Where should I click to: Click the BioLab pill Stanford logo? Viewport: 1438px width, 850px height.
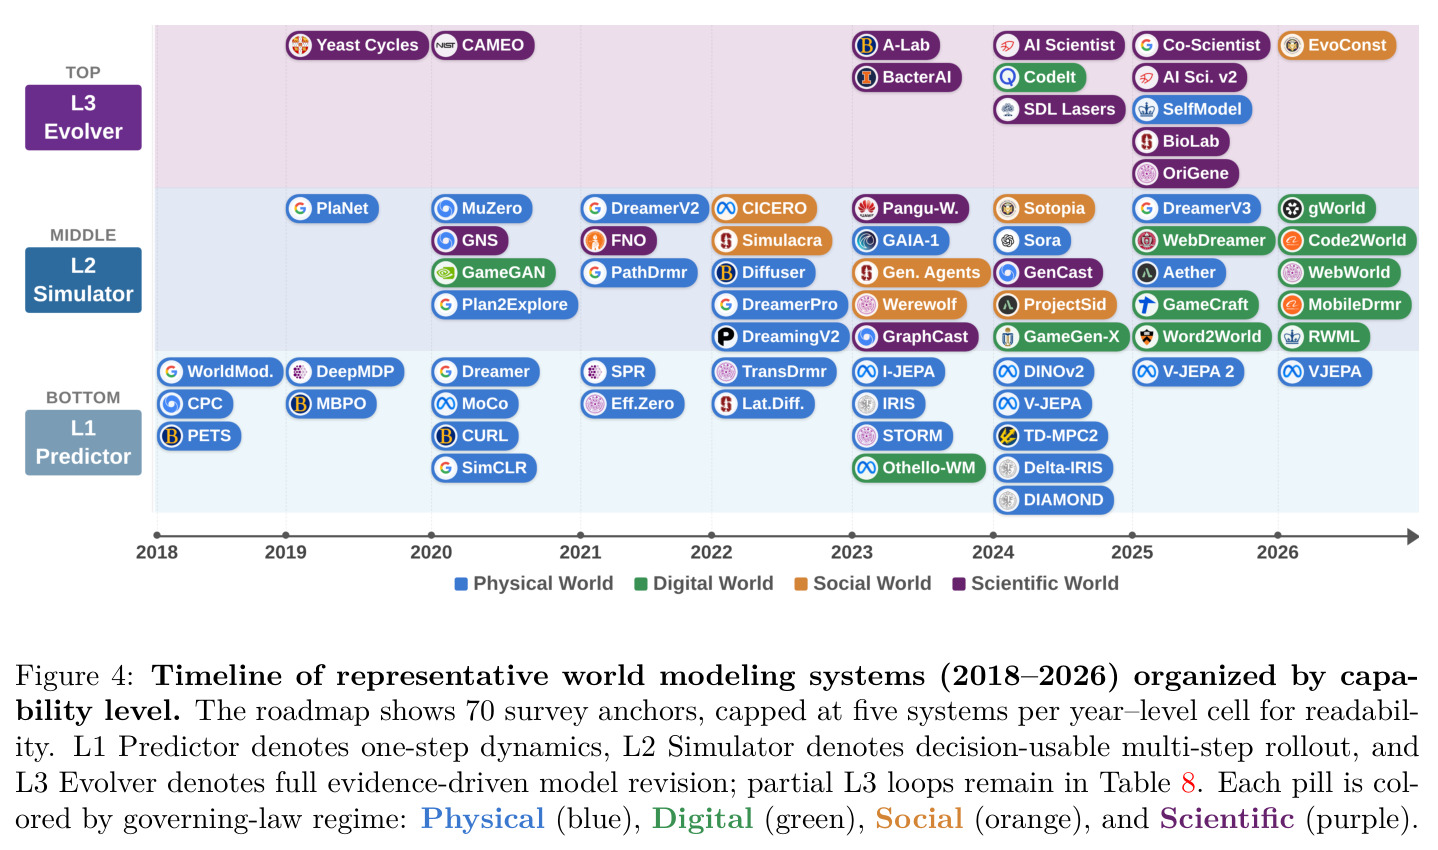pos(1147,141)
